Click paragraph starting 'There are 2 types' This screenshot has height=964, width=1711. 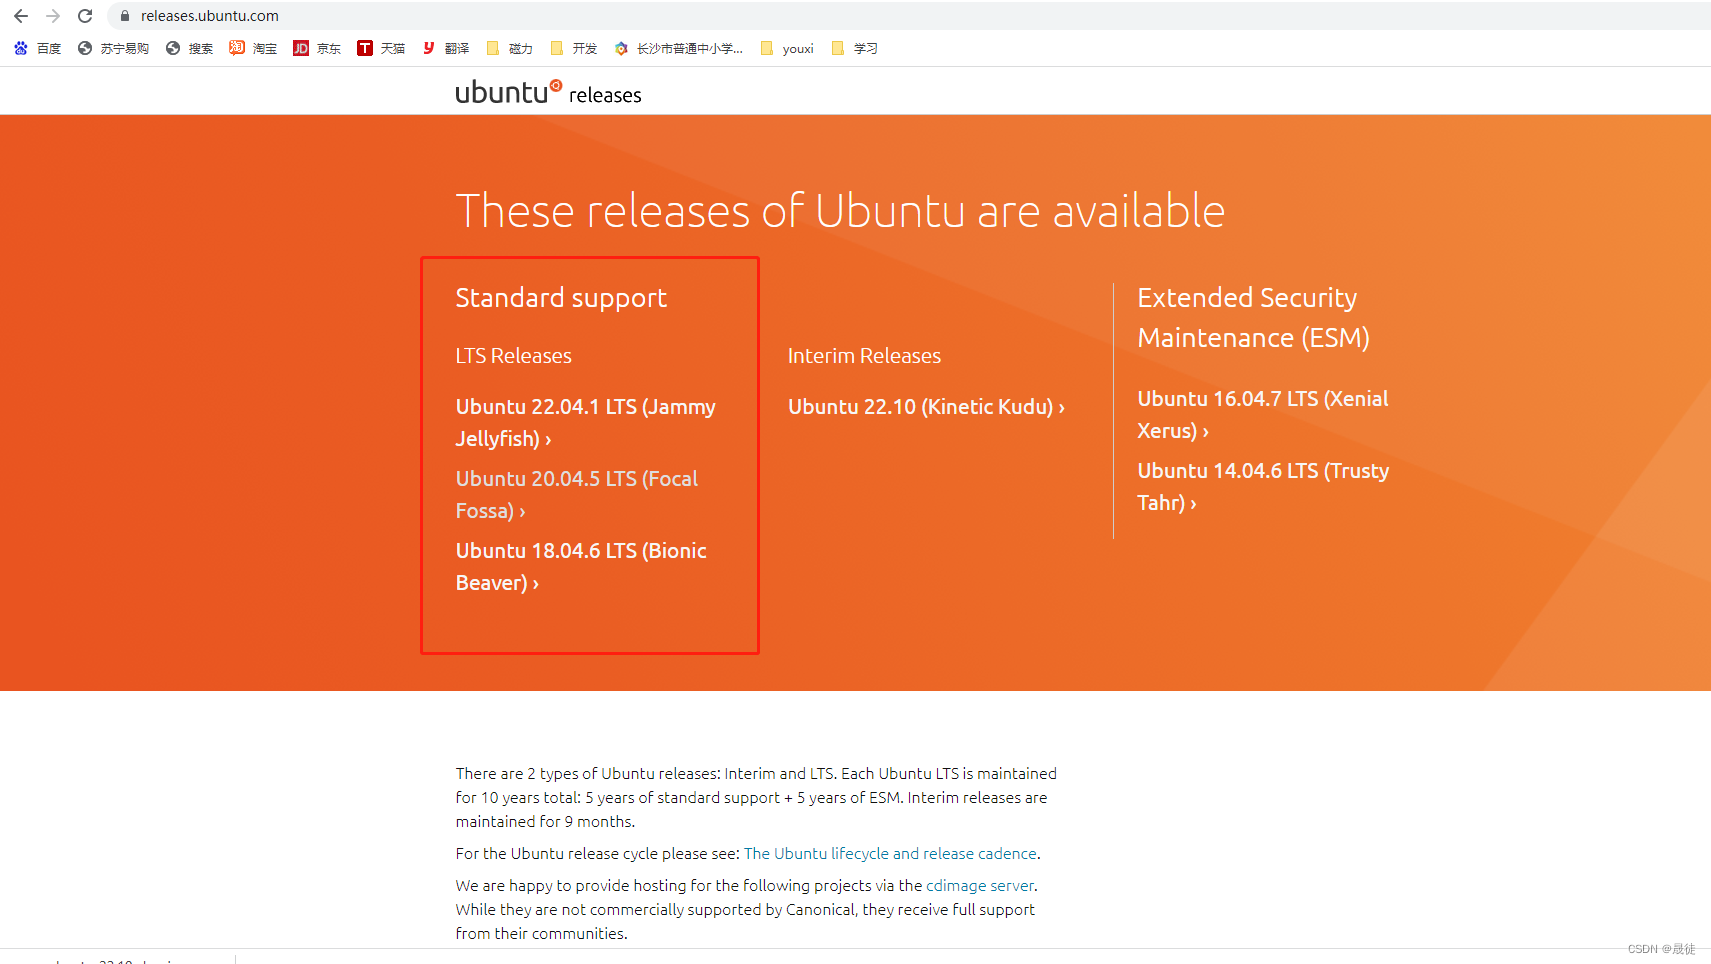point(756,798)
